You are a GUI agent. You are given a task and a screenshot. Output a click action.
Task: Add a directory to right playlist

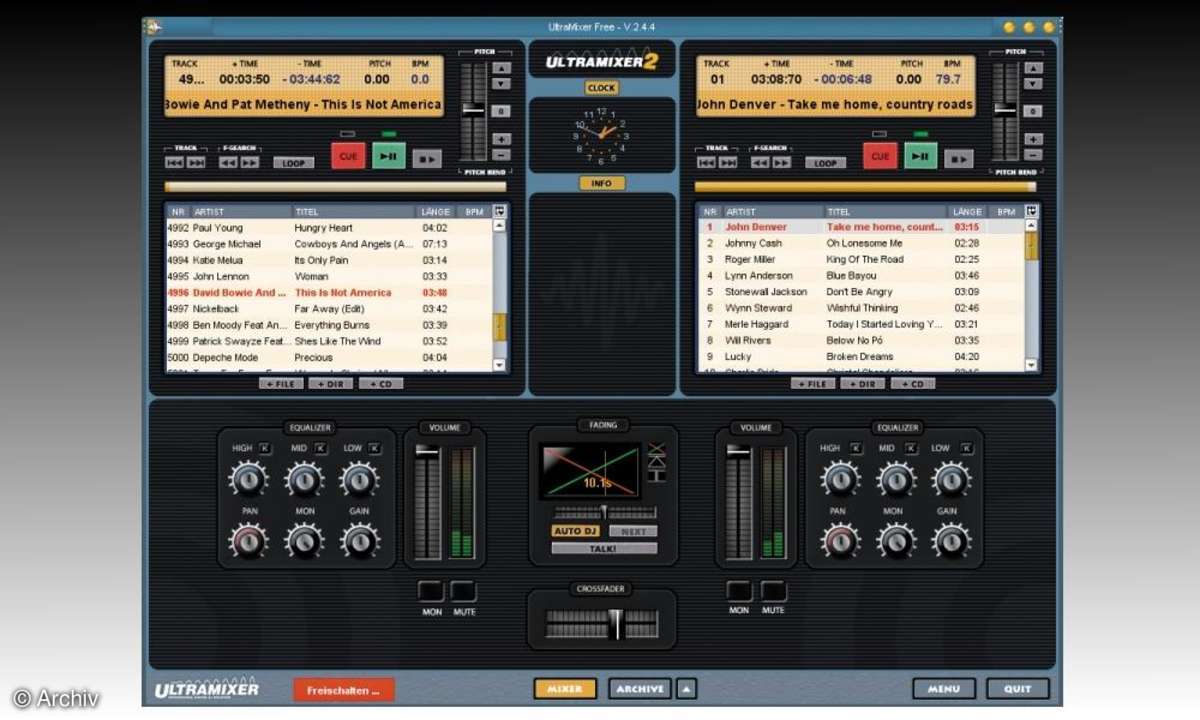tap(862, 384)
